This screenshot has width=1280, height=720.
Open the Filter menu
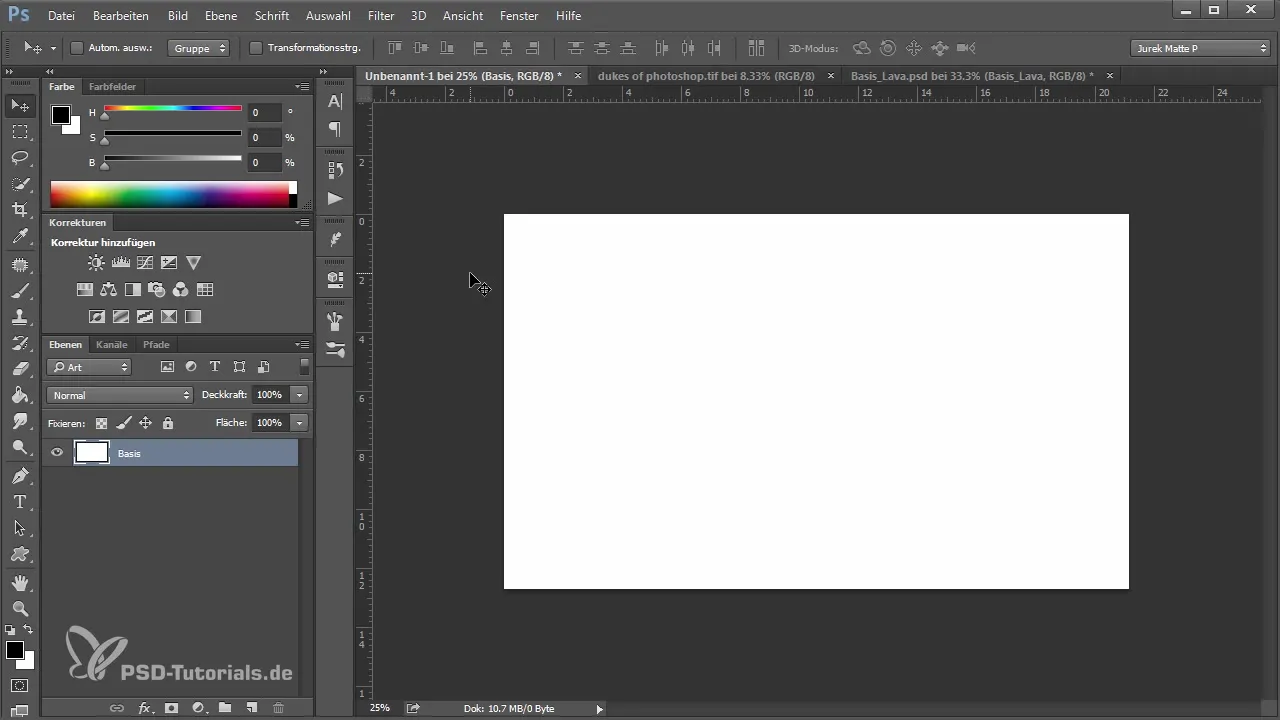[x=380, y=16]
